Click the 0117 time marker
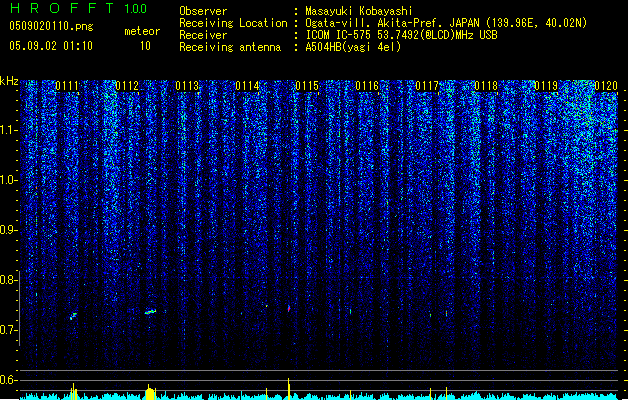 [427, 86]
